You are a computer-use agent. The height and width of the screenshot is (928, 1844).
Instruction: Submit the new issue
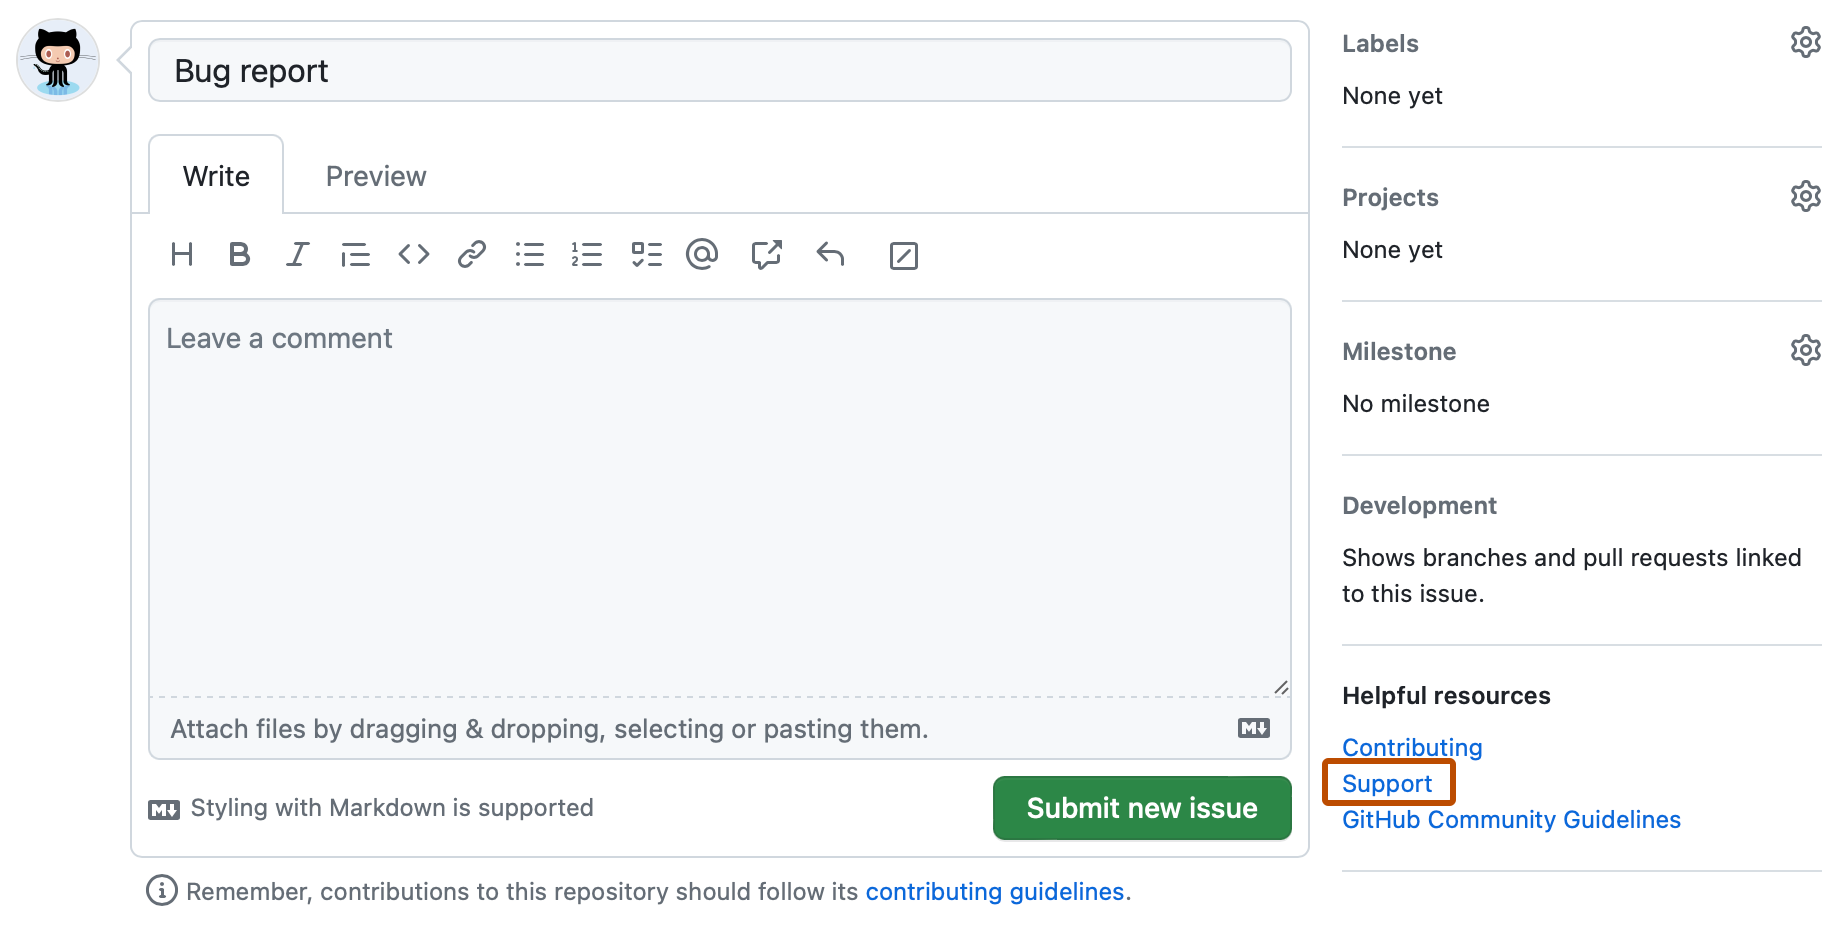click(1141, 808)
